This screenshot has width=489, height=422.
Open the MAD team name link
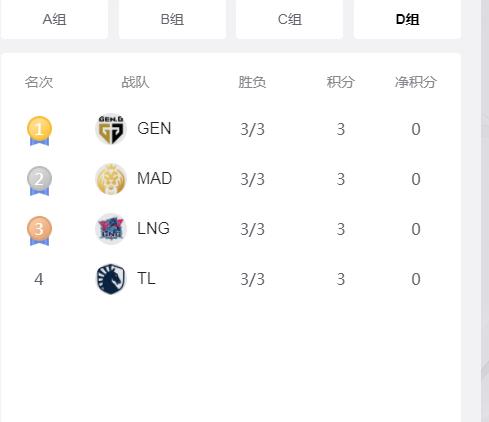[155, 179]
